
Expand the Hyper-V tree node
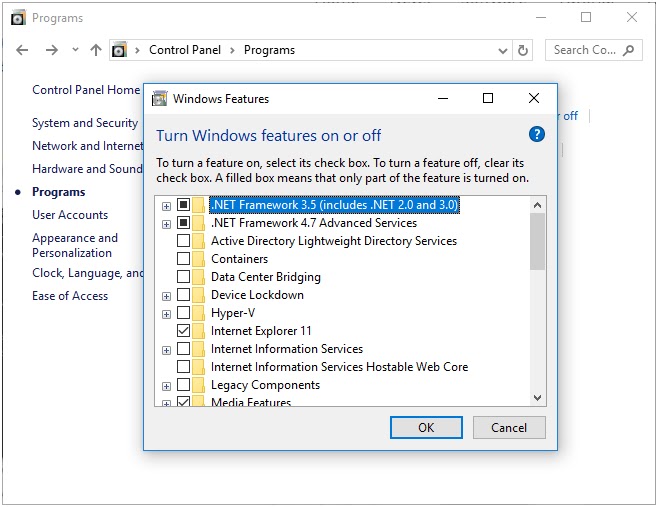pyautogui.click(x=167, y=314)
